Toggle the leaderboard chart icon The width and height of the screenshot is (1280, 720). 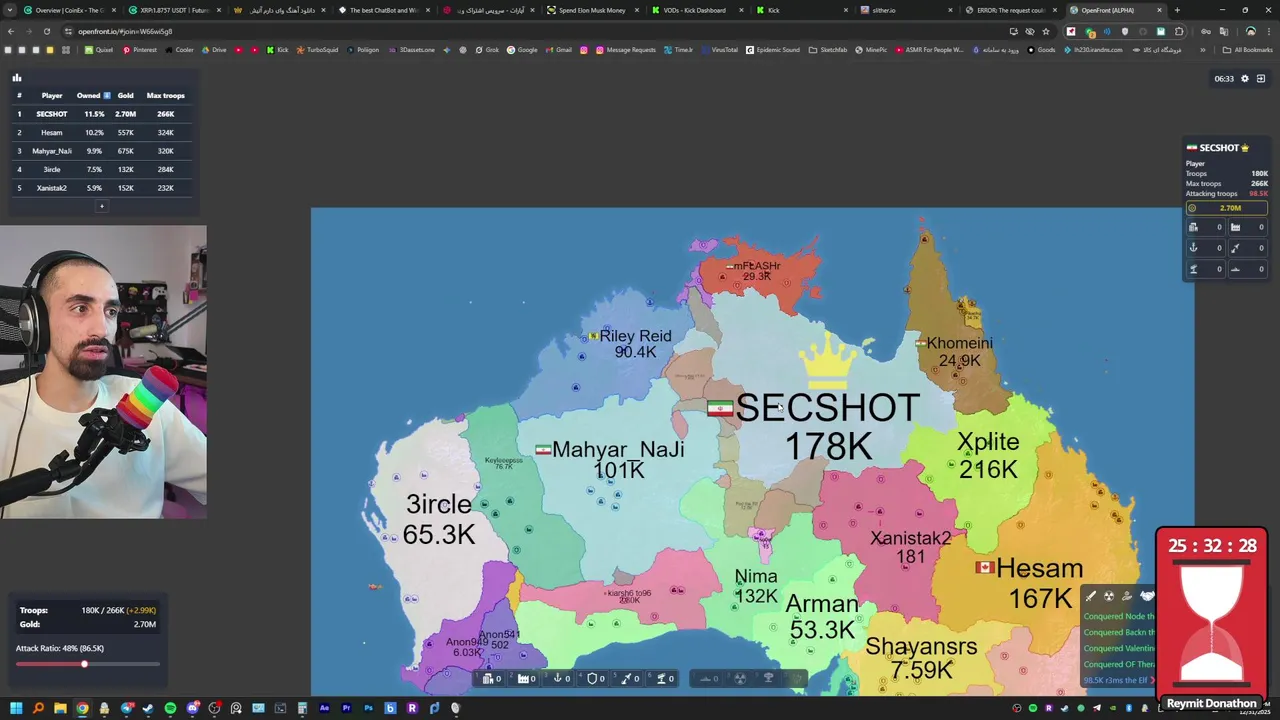16,77
